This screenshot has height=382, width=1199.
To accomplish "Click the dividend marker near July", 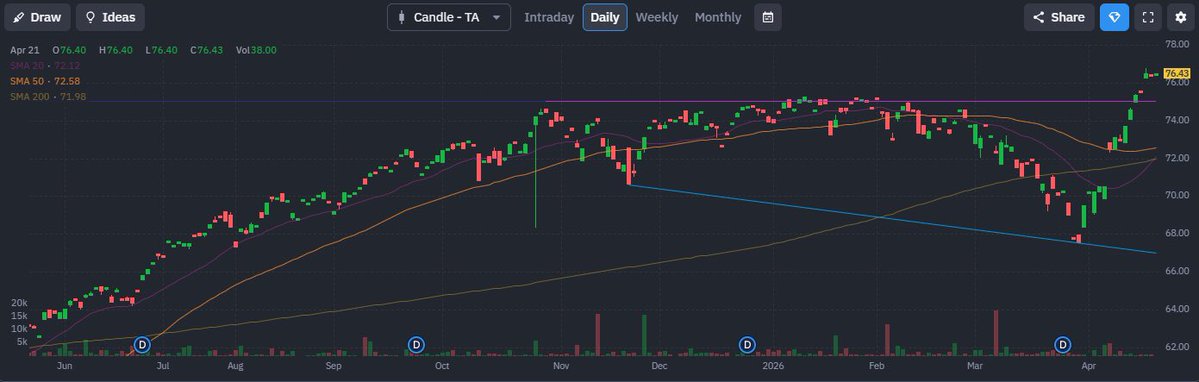I will [142, 345].
